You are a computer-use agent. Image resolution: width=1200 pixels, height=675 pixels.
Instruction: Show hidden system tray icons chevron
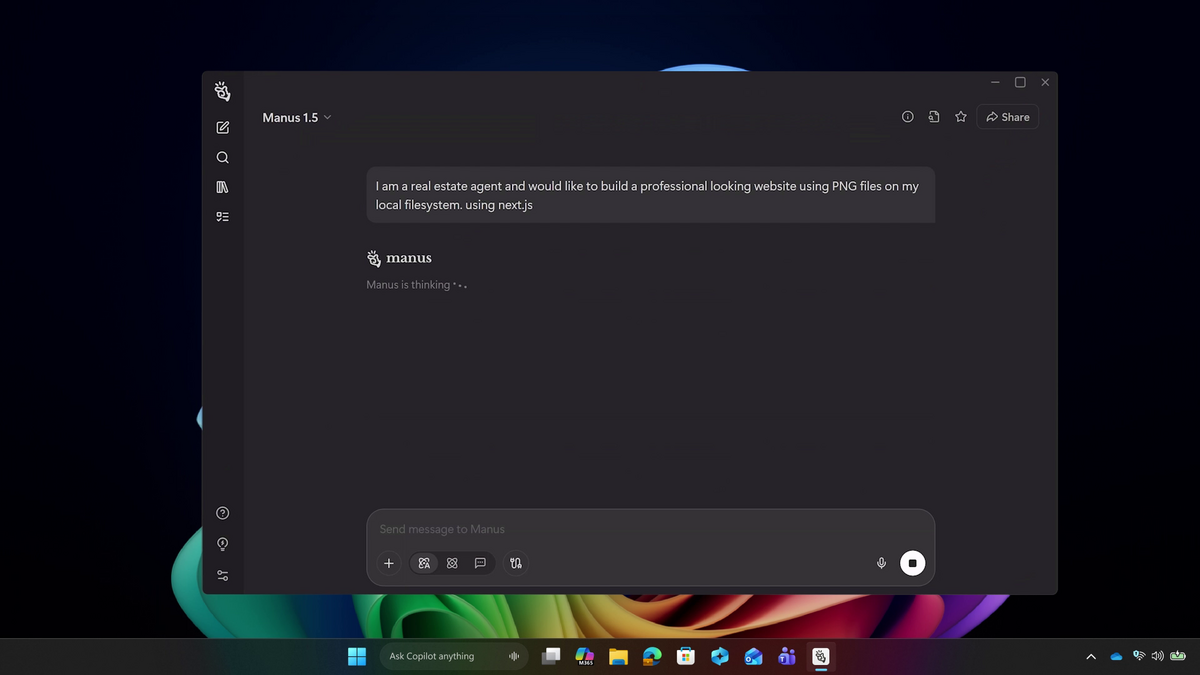[1091, 657]
